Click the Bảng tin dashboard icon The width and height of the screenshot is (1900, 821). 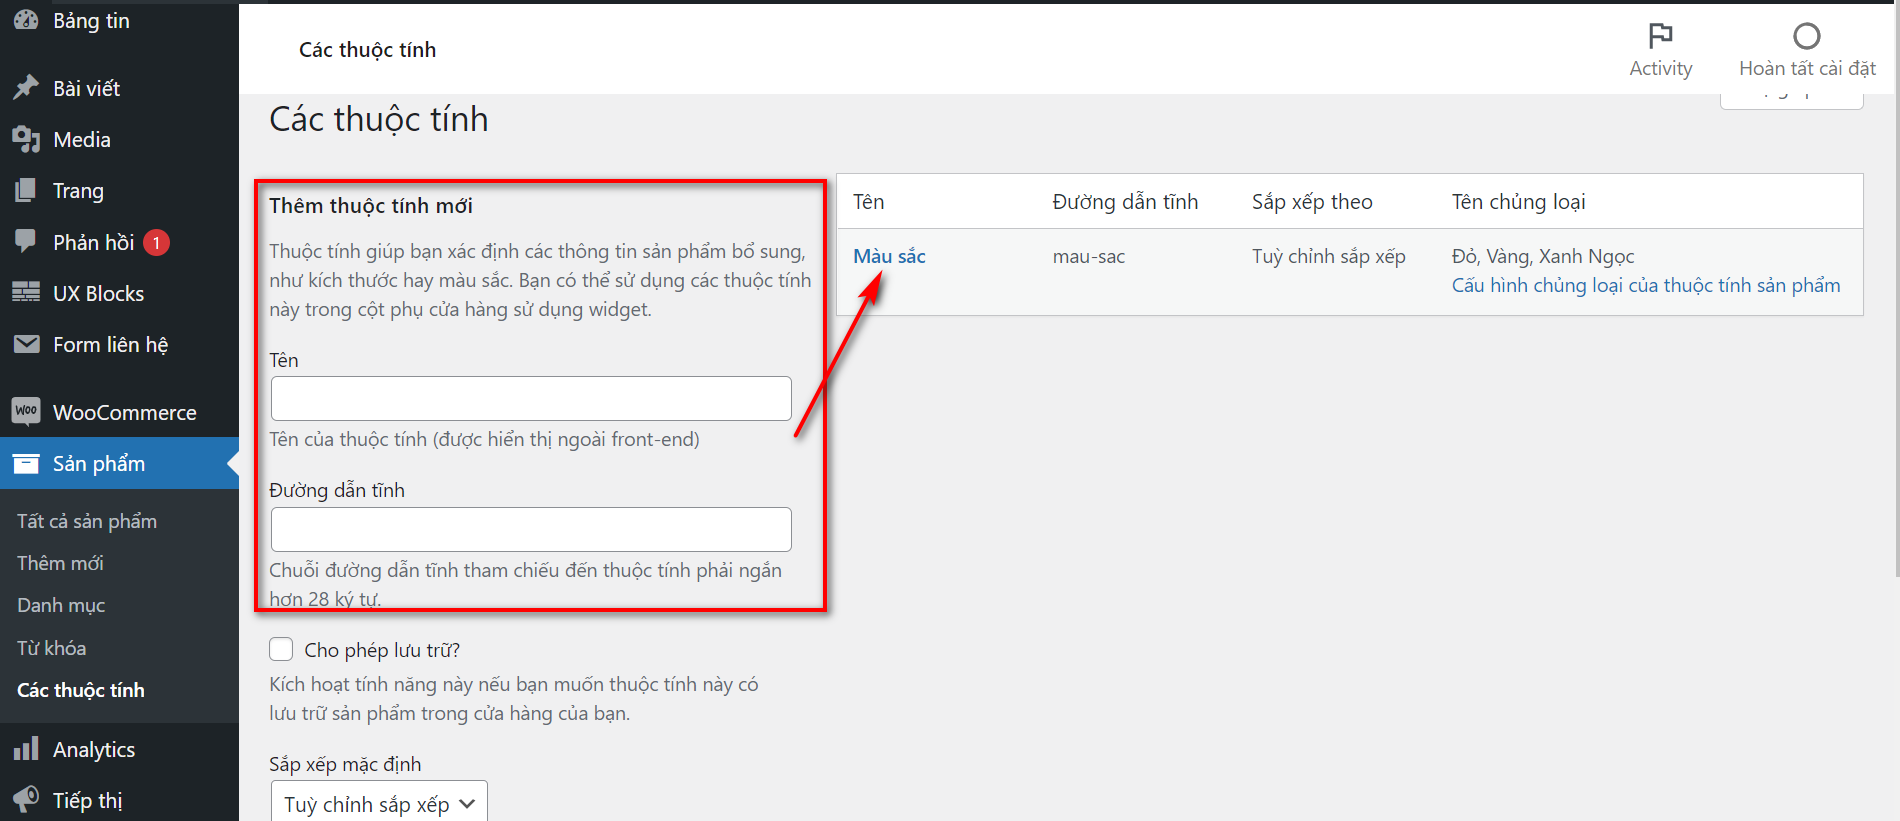point(26,20)
